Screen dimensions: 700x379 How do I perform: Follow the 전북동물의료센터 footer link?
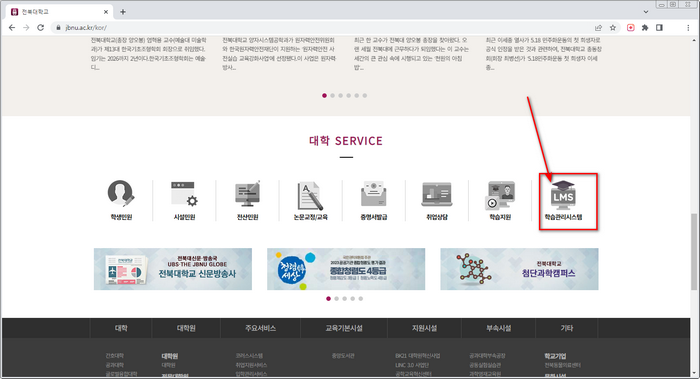(x=562, y=365)
